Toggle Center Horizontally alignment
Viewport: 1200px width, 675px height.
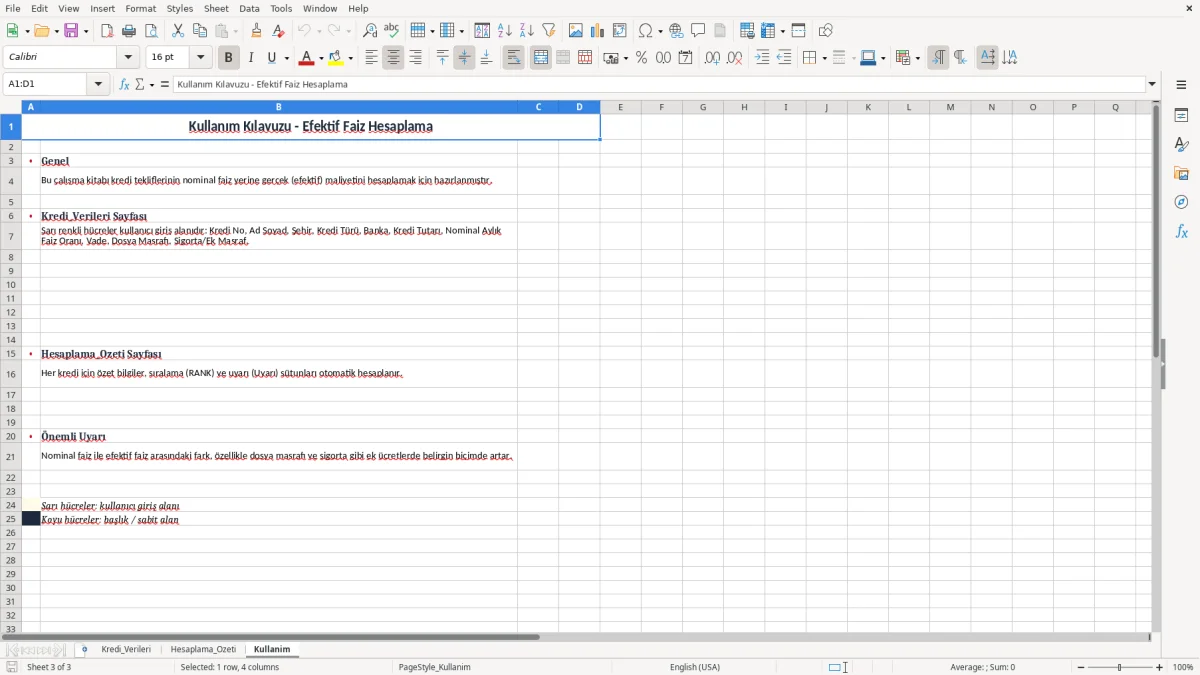tap(393, 58)
